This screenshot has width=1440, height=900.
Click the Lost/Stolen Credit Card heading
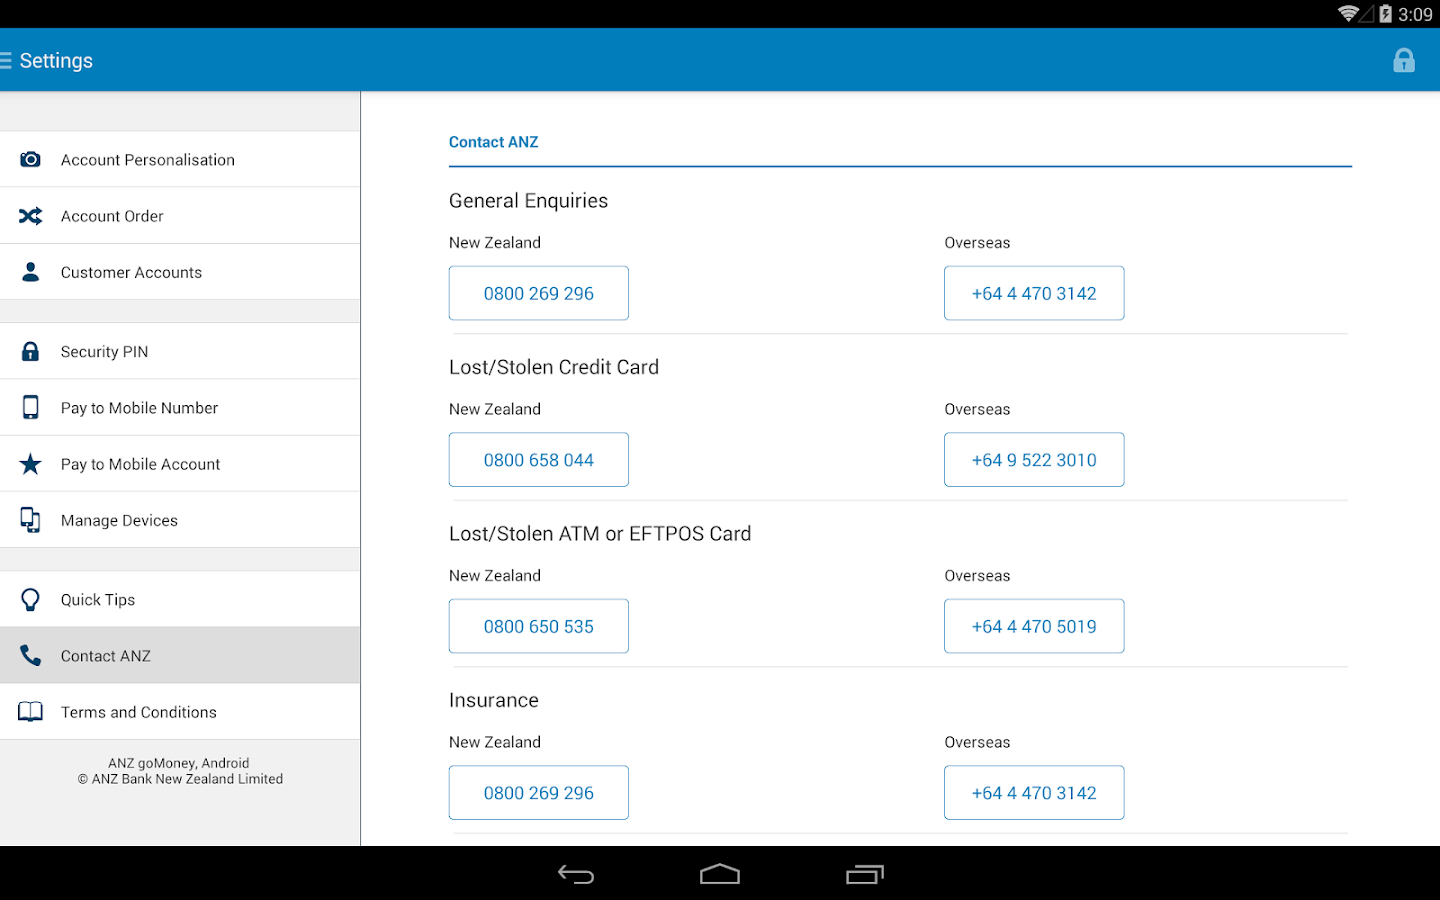554,367
